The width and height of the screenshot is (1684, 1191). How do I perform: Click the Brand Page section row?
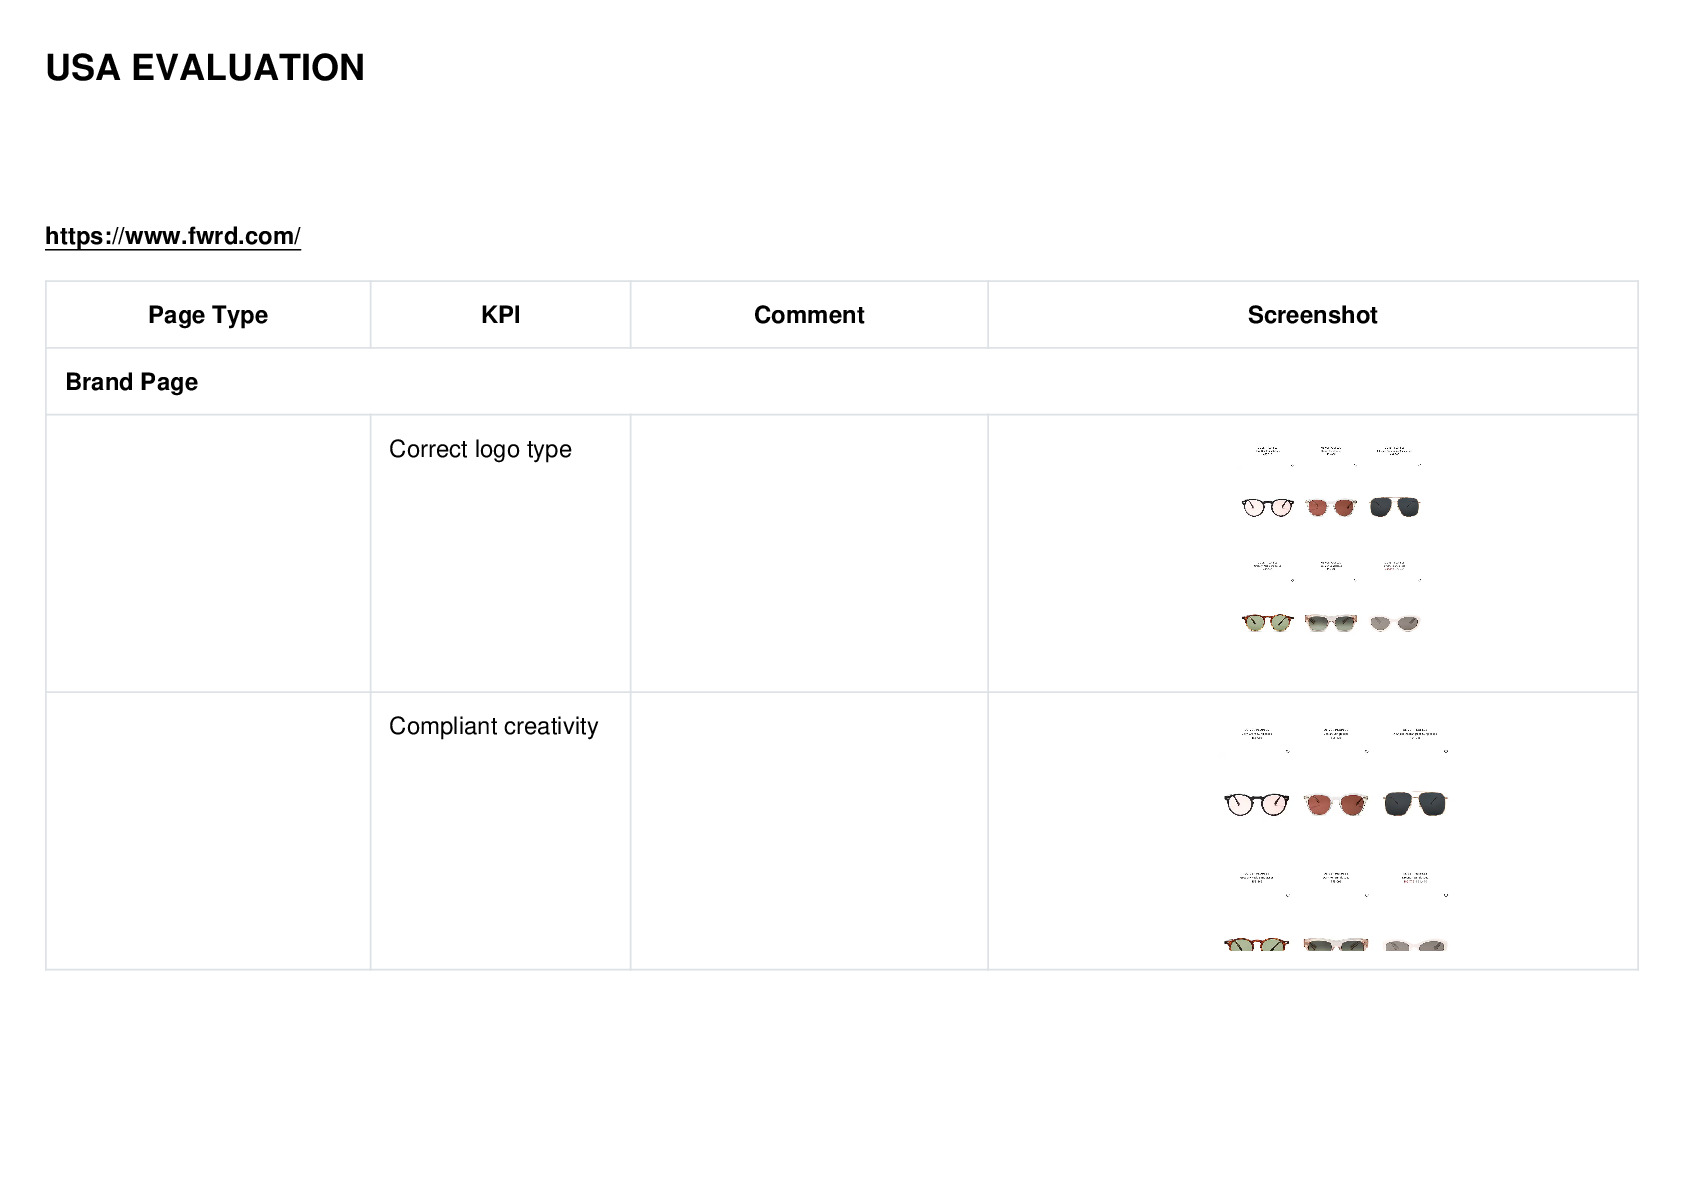click(841, 382)
